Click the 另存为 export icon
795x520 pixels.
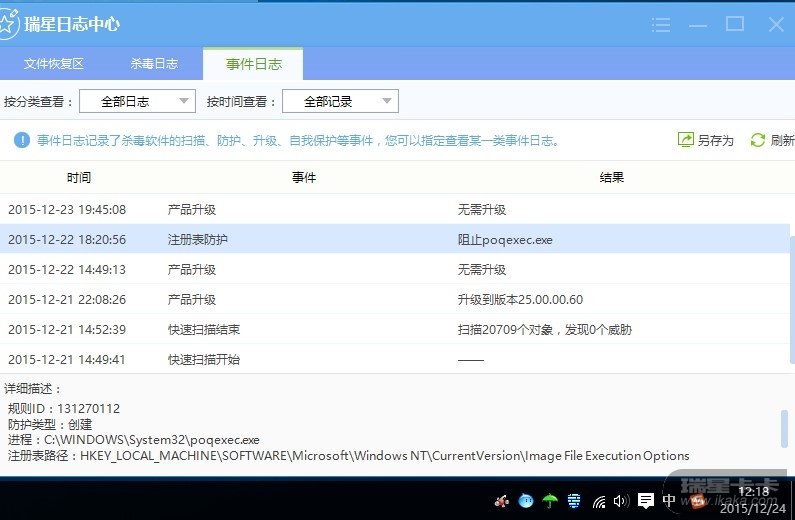(685, 140)
